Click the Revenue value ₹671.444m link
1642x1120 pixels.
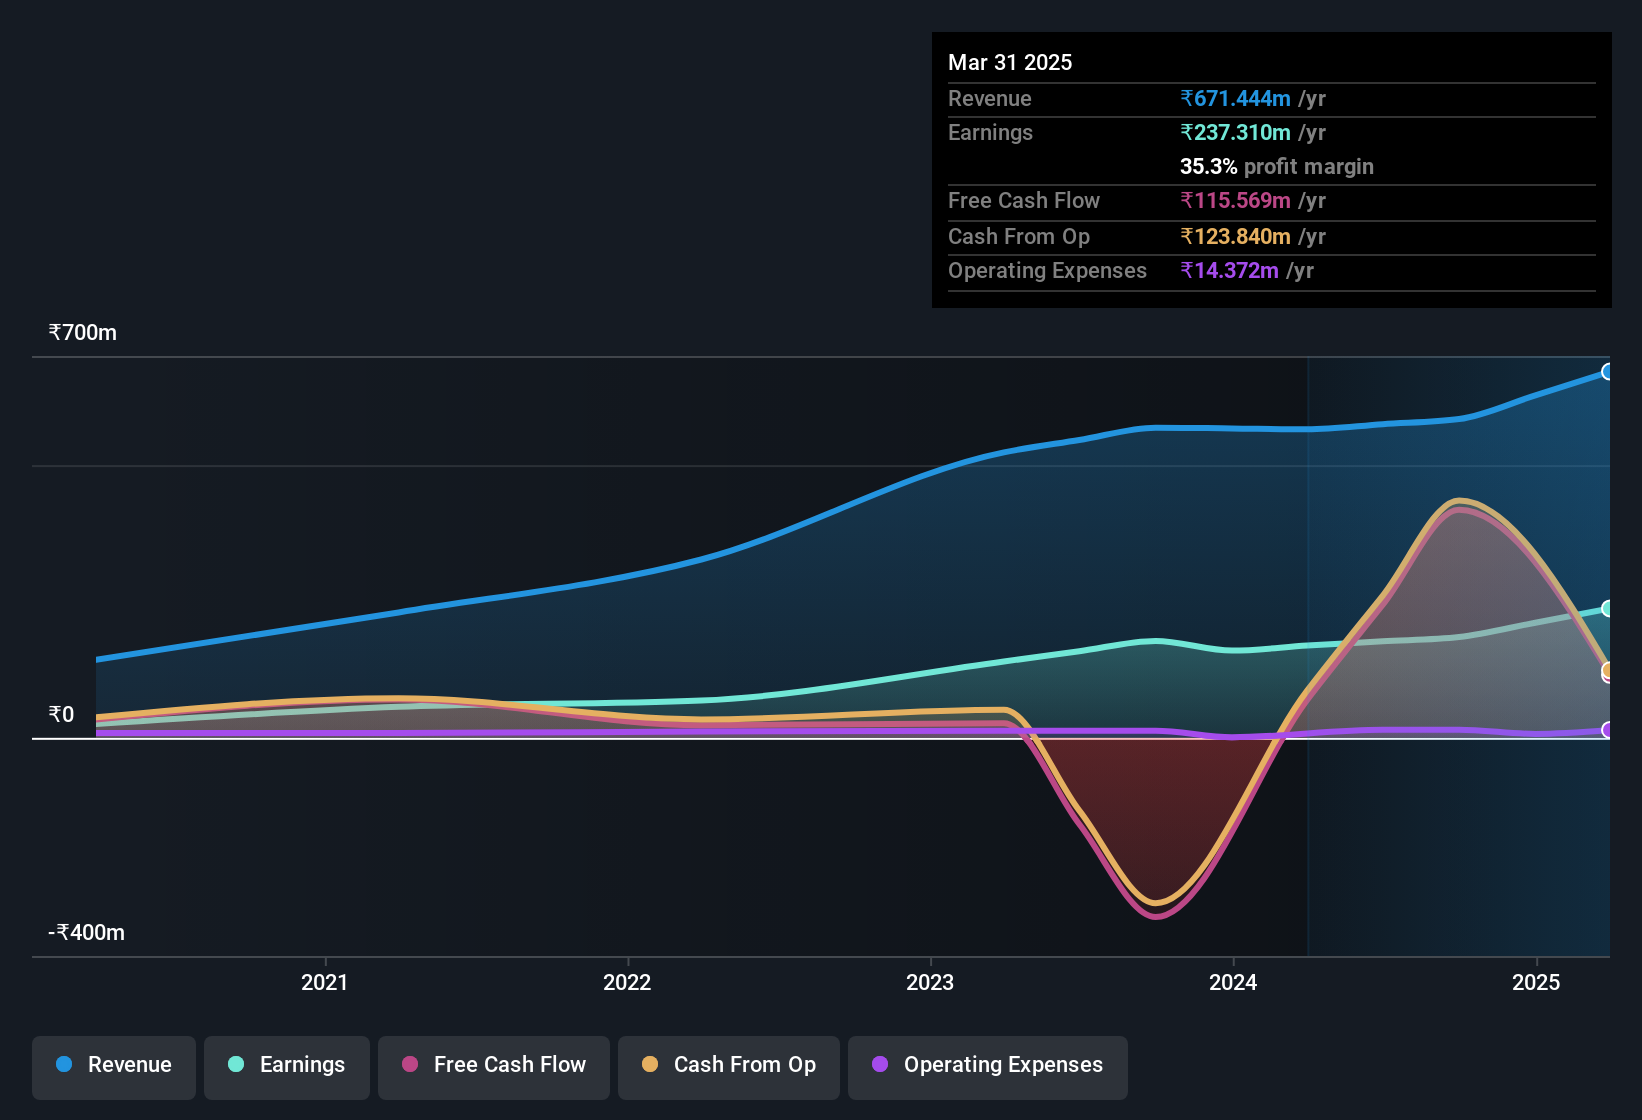pyautogui.click(x=1236, y=99)
